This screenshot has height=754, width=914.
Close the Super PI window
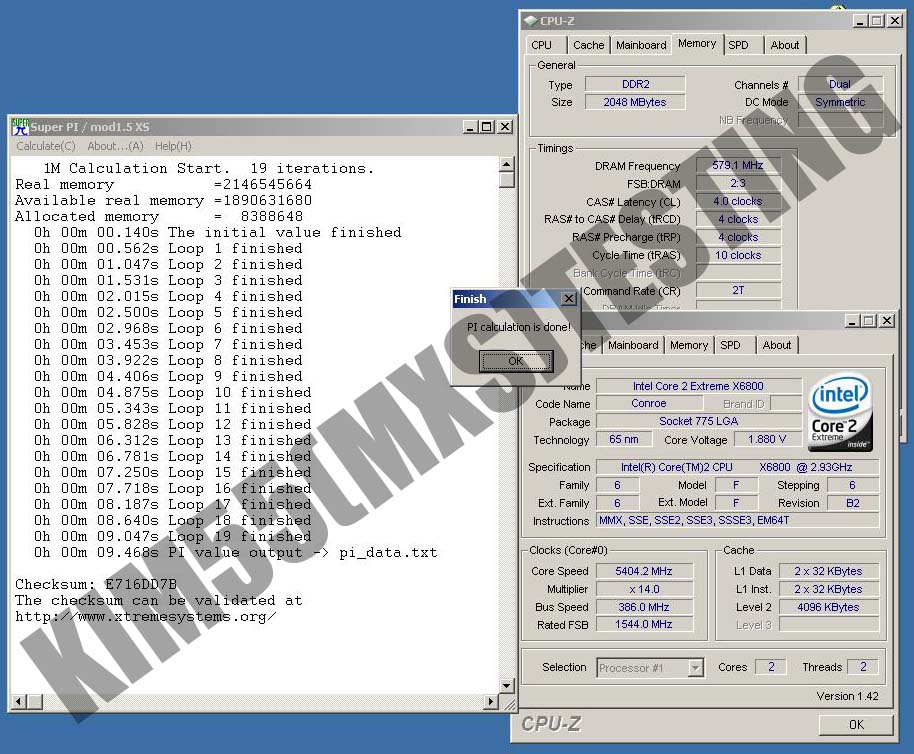click(x=505, y=126)
